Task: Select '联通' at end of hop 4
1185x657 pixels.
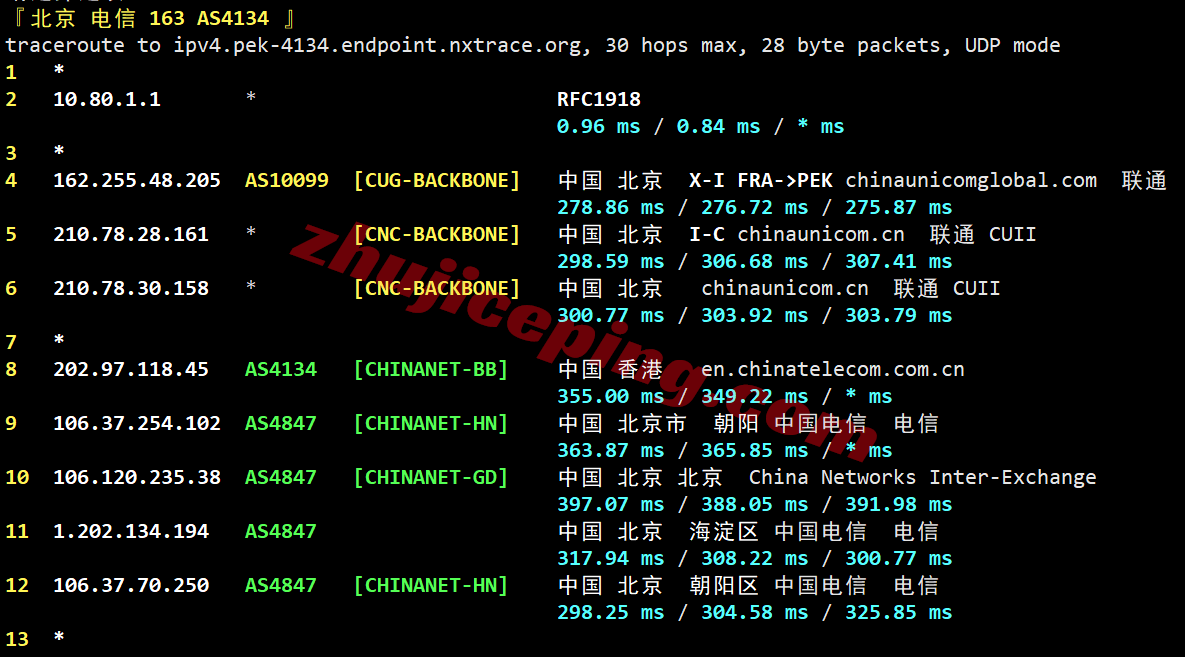Action: [x=1143, y=181]
